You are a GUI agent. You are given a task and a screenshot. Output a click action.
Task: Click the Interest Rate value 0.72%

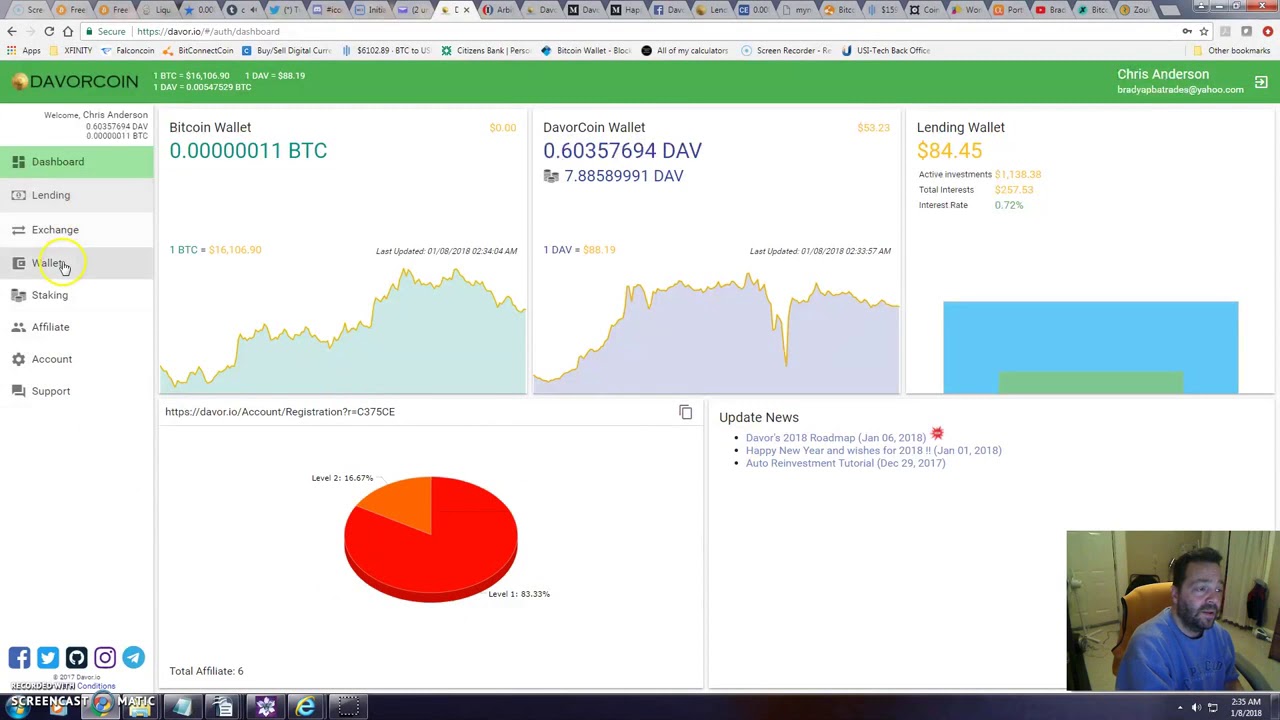1009,205
